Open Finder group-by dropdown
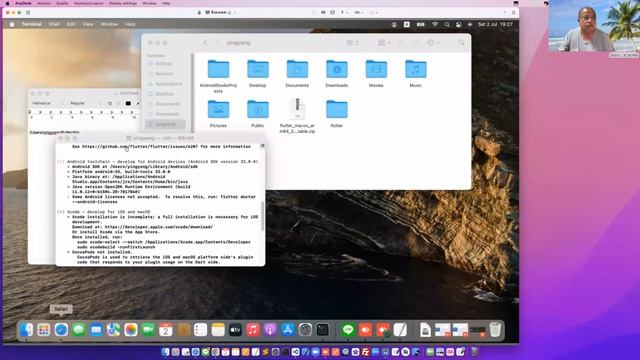Screen dimensions: 640x360 coord(384,42)
